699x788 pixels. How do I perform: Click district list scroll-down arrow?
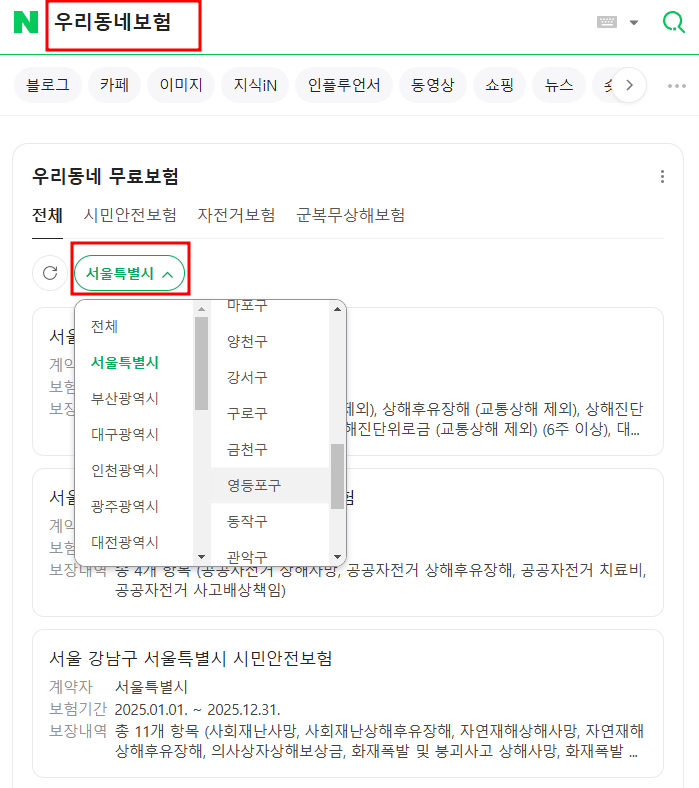[338, 557]
